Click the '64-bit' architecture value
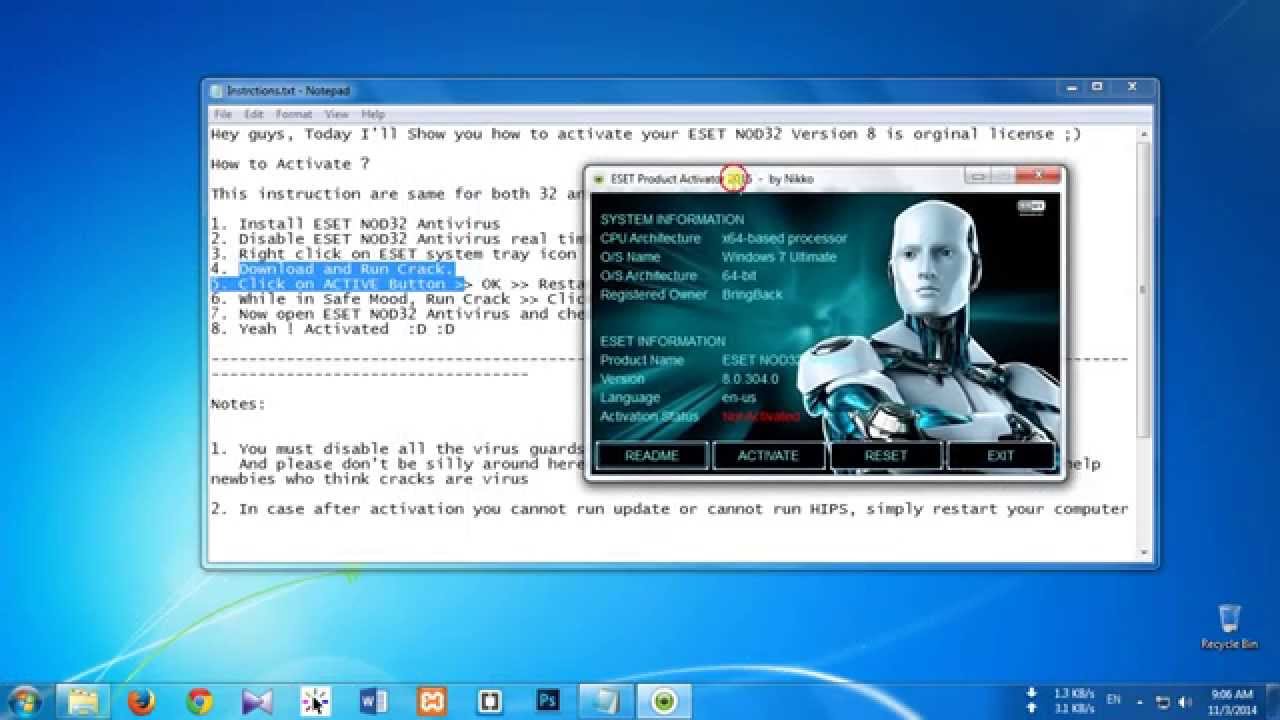This screenshot has height=720, width=1280. (738, 276)
